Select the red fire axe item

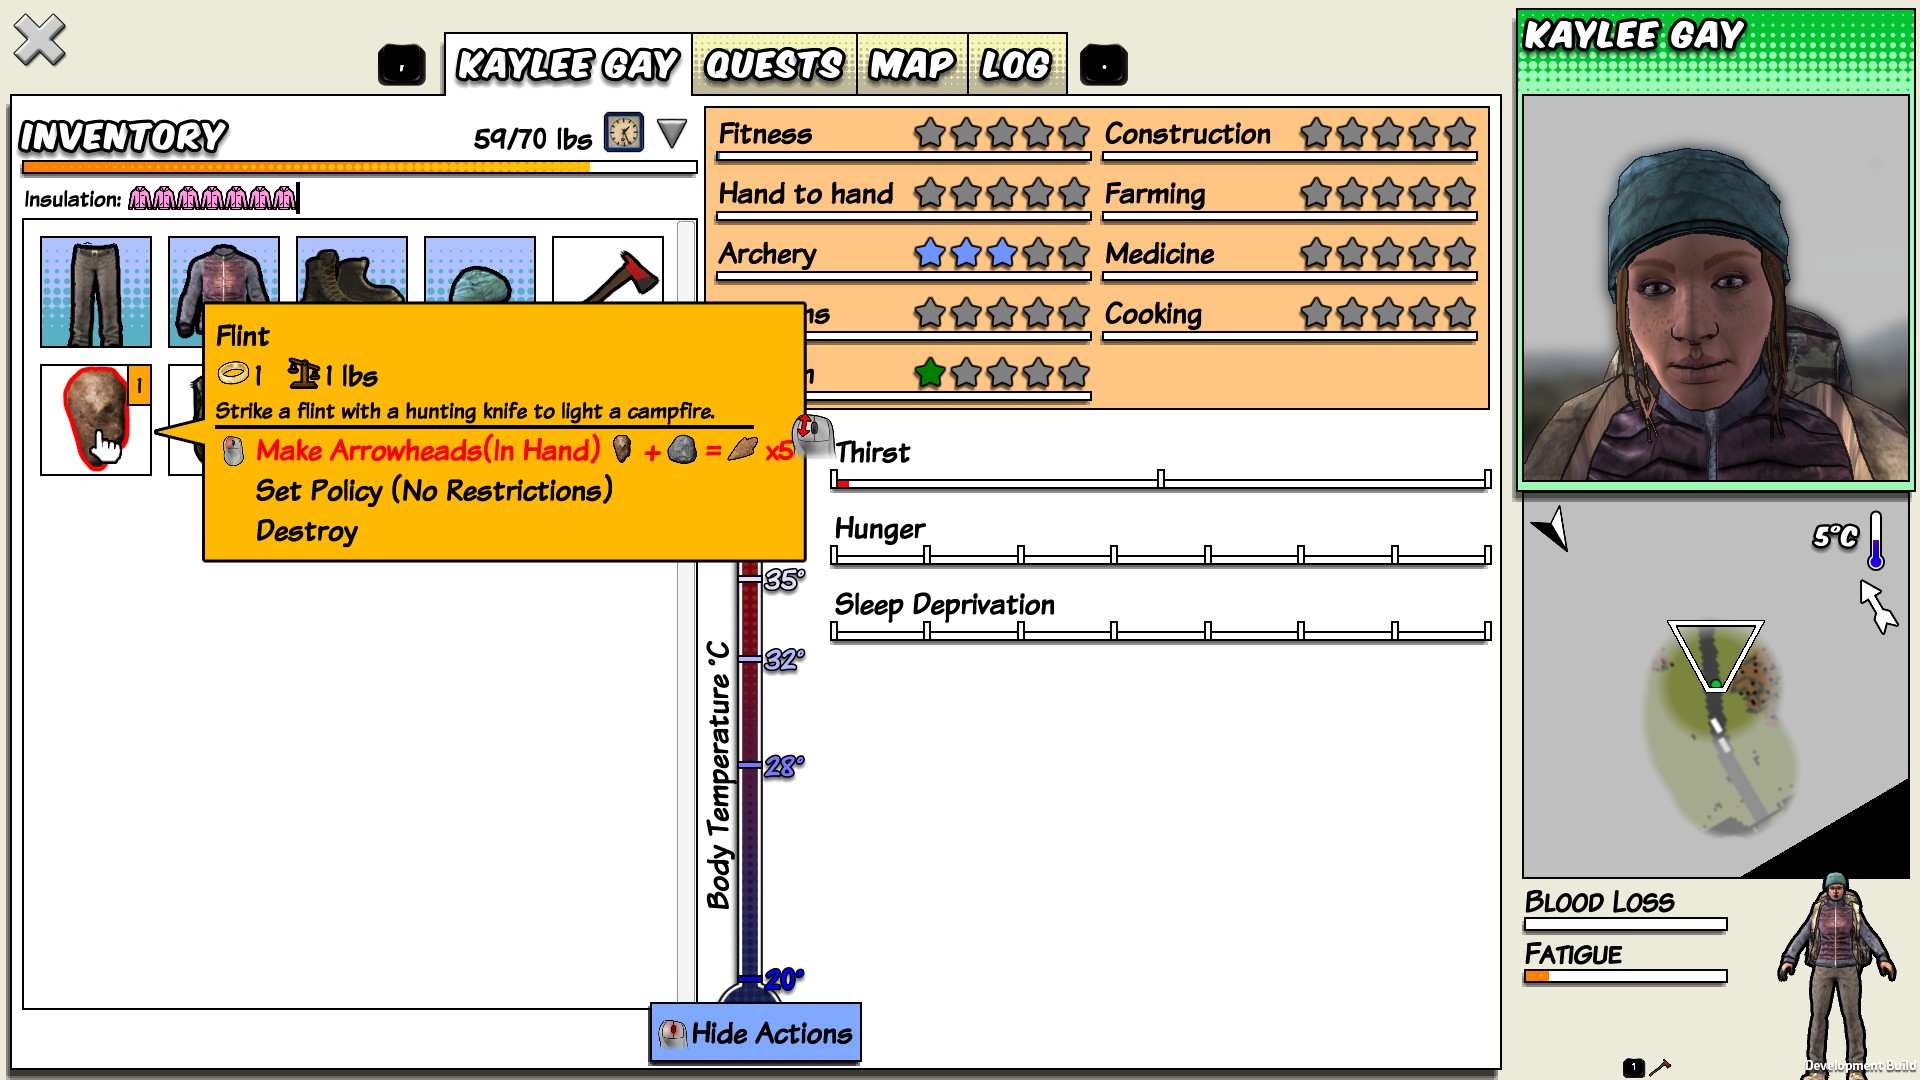608,269
